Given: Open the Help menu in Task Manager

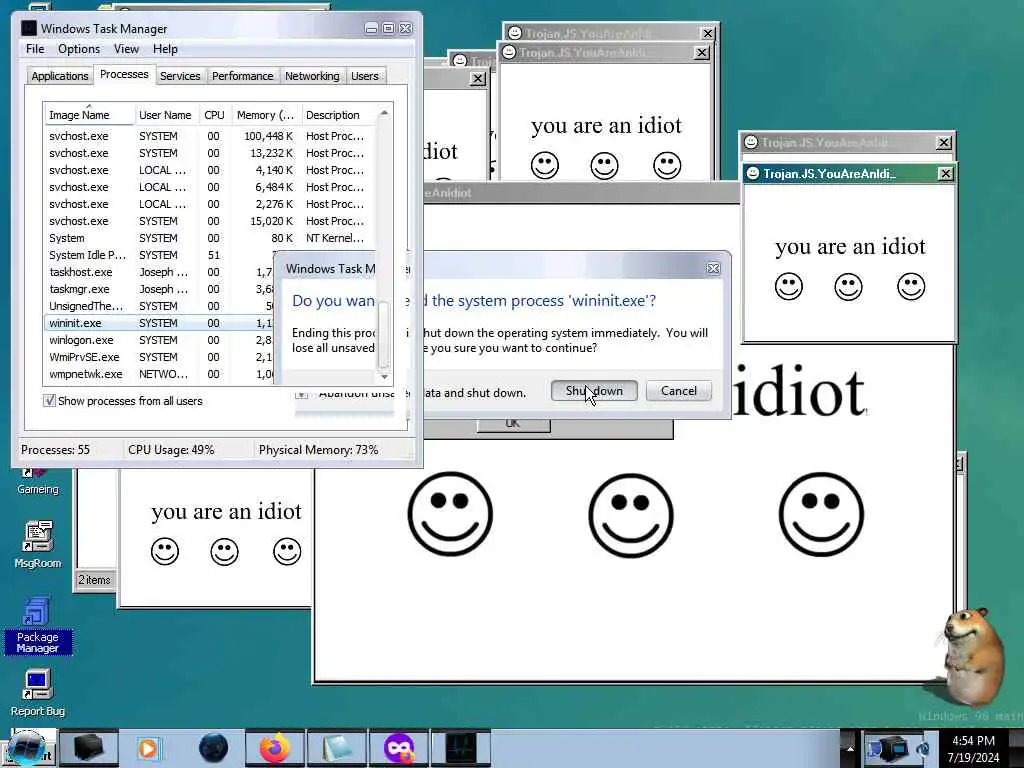Looking at the screenshot, I should 165,49.
